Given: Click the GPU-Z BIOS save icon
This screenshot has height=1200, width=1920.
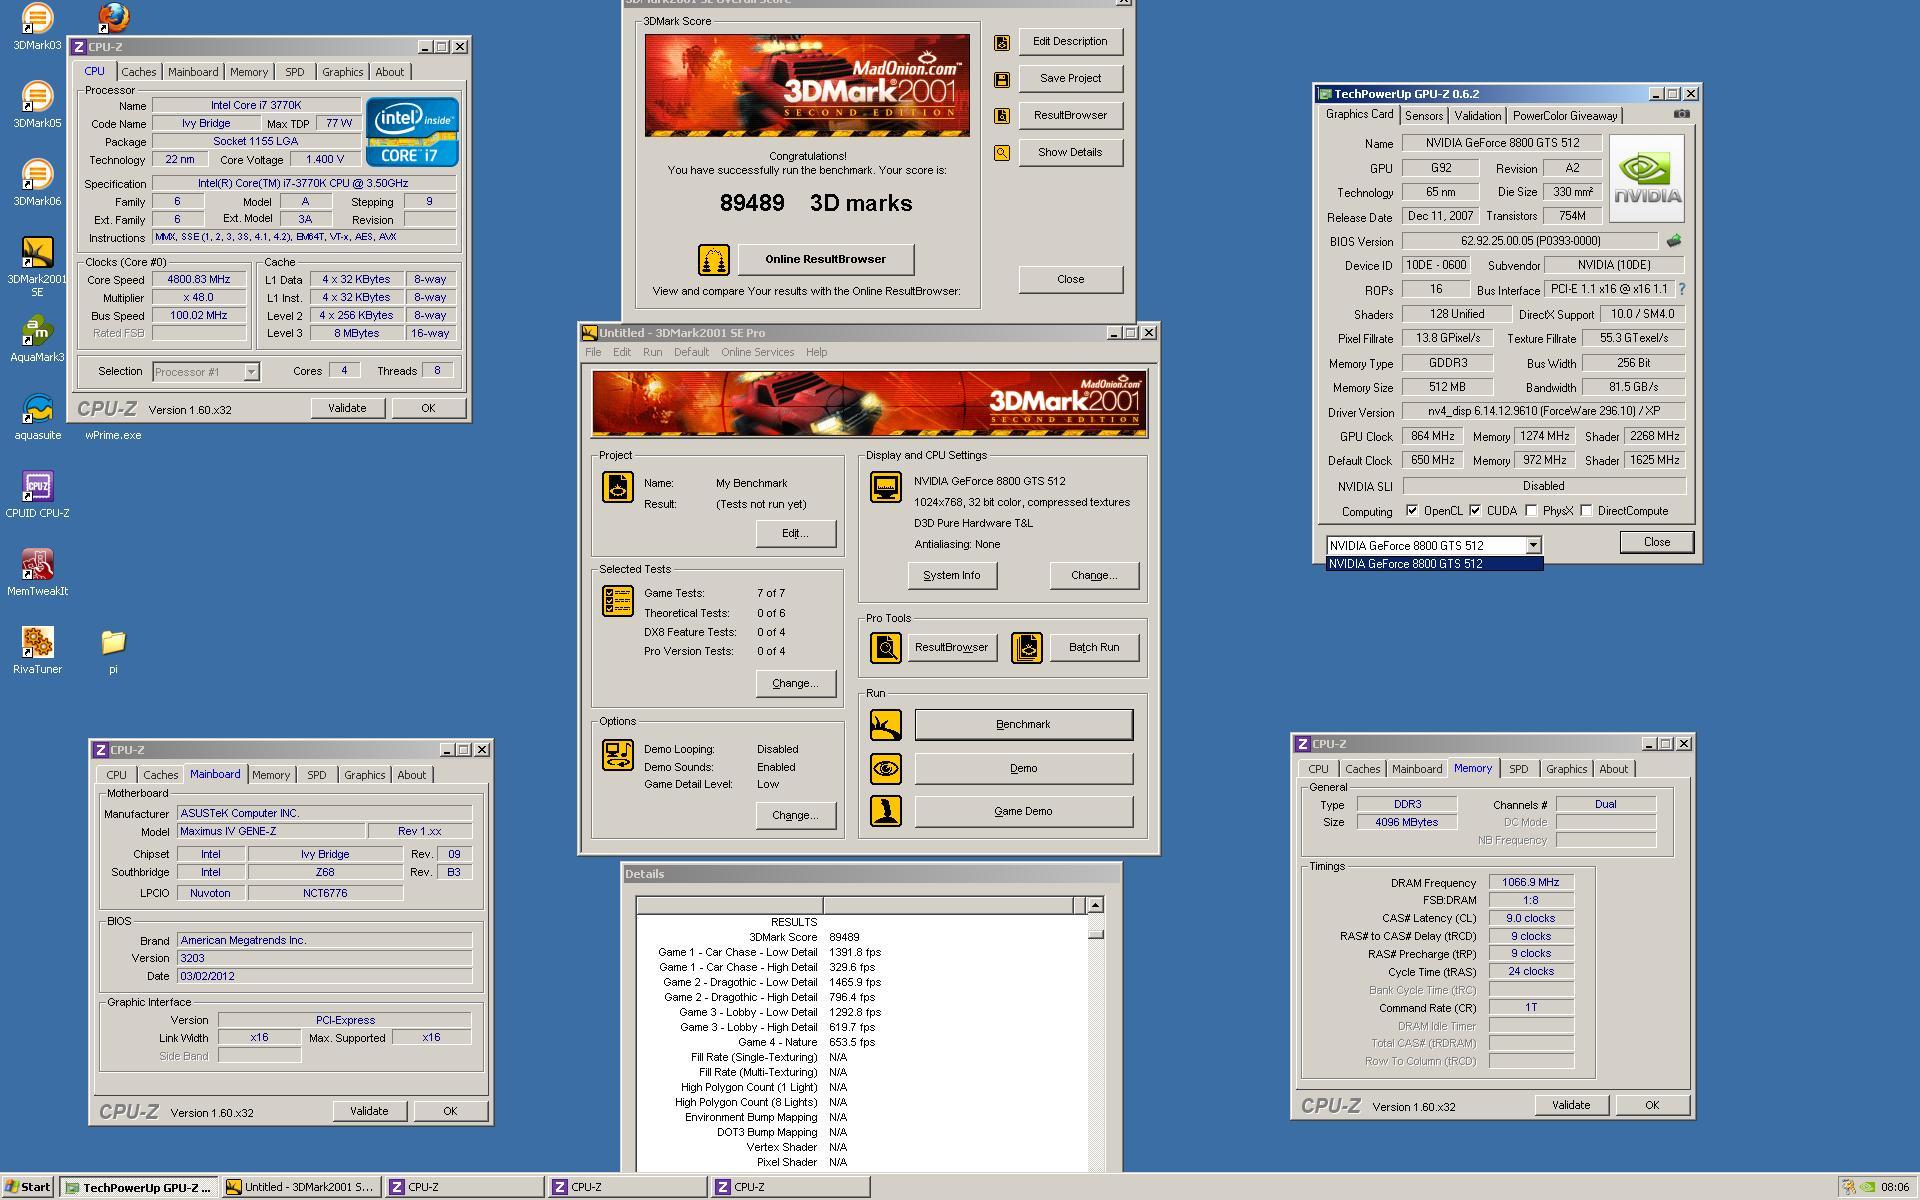Looking at the screenshot, I should [x=1673, y=241].
